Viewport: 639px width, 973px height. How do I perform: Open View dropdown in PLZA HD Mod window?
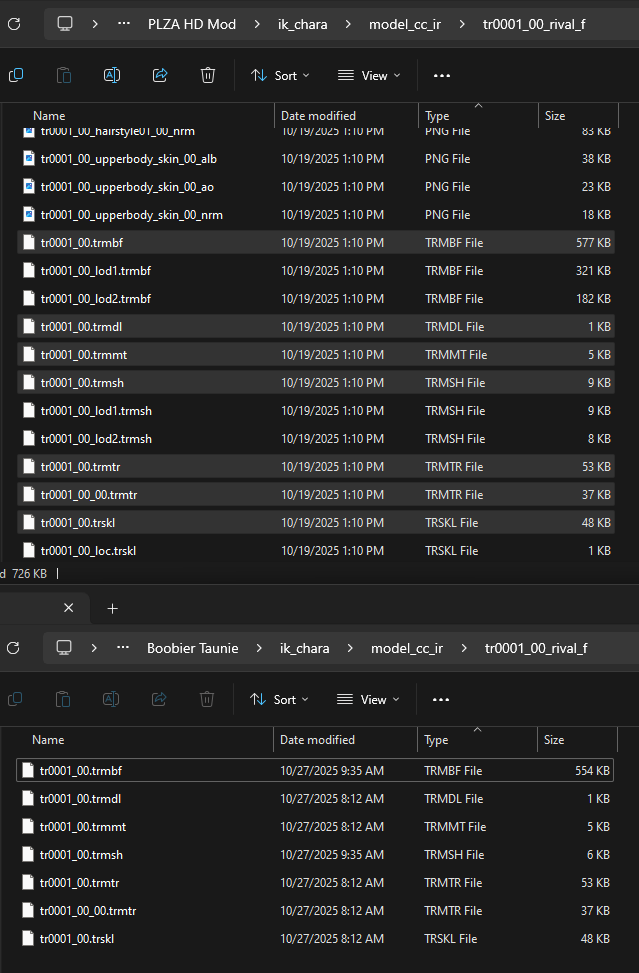click(369, 76)
